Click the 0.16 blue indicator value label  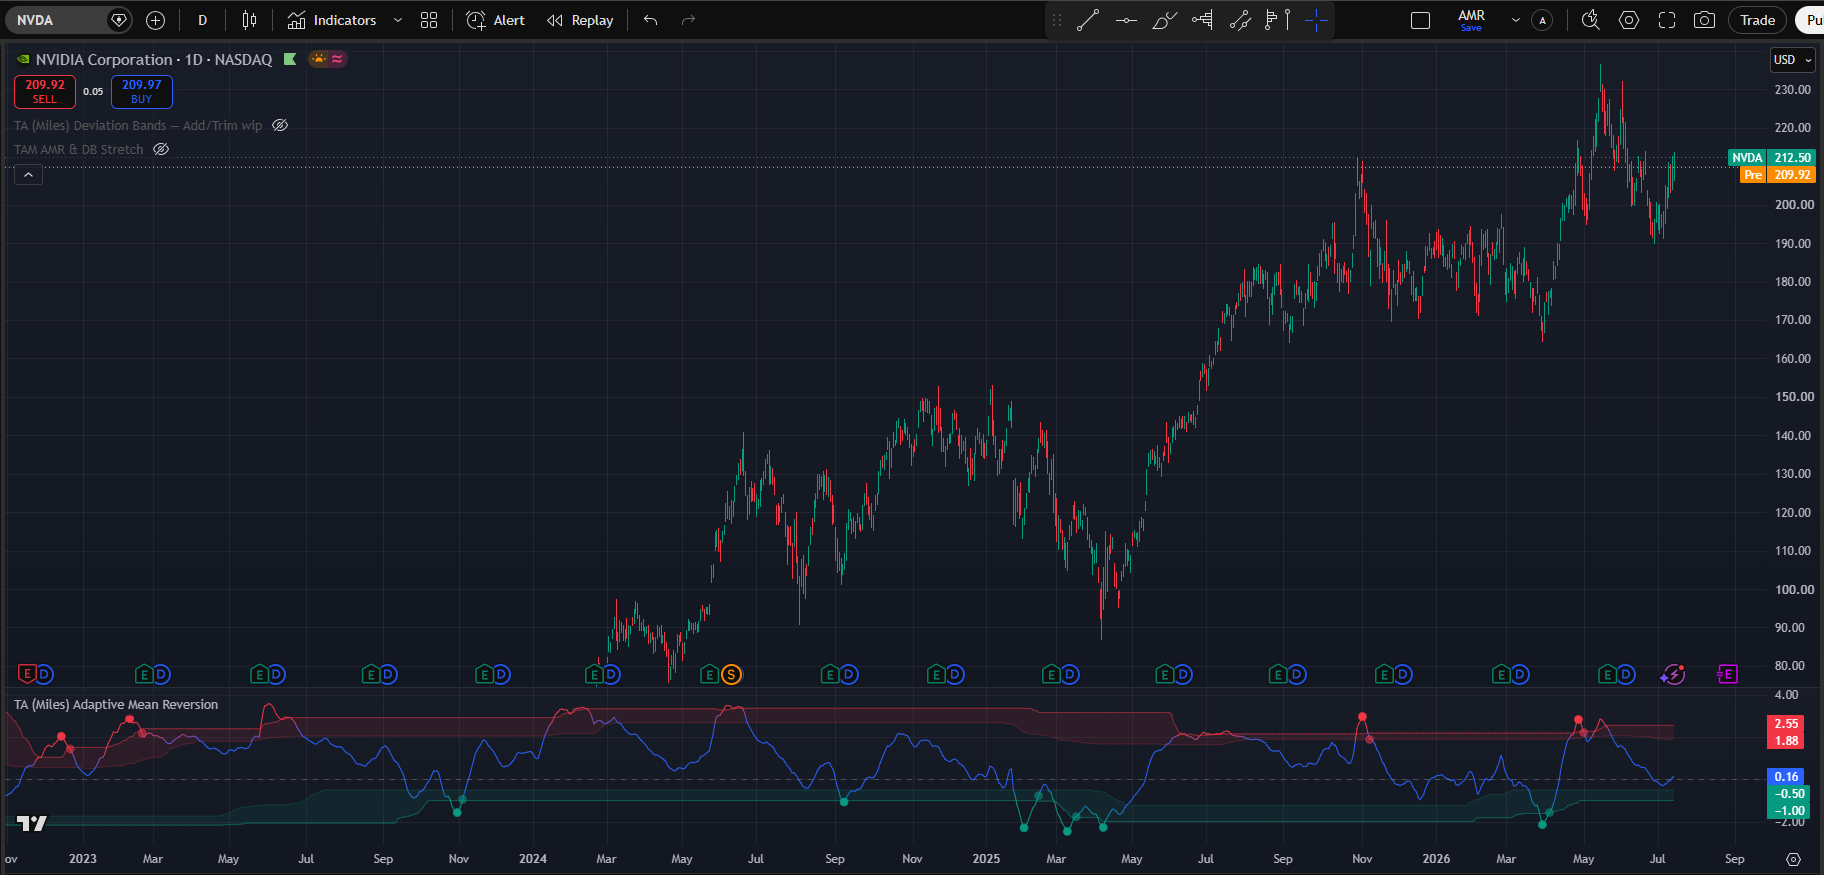1786,777
